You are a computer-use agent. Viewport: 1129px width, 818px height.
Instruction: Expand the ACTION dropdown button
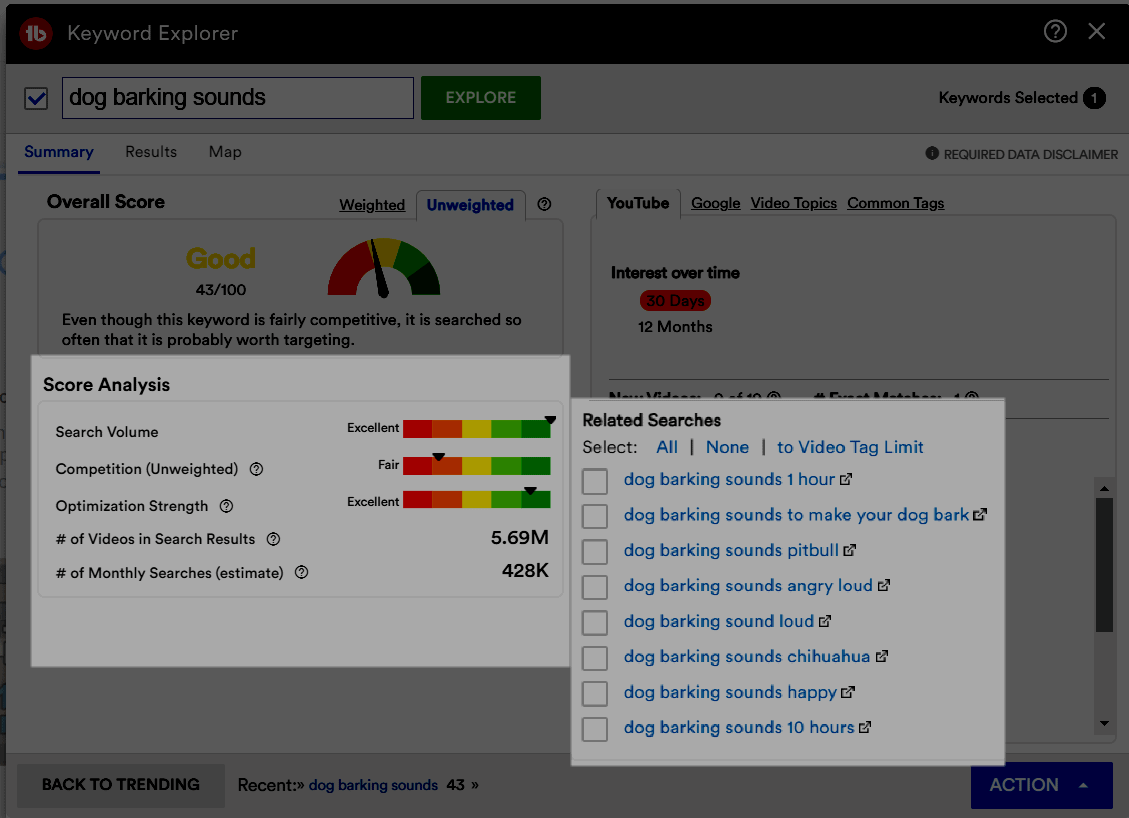coord(1041,785)
